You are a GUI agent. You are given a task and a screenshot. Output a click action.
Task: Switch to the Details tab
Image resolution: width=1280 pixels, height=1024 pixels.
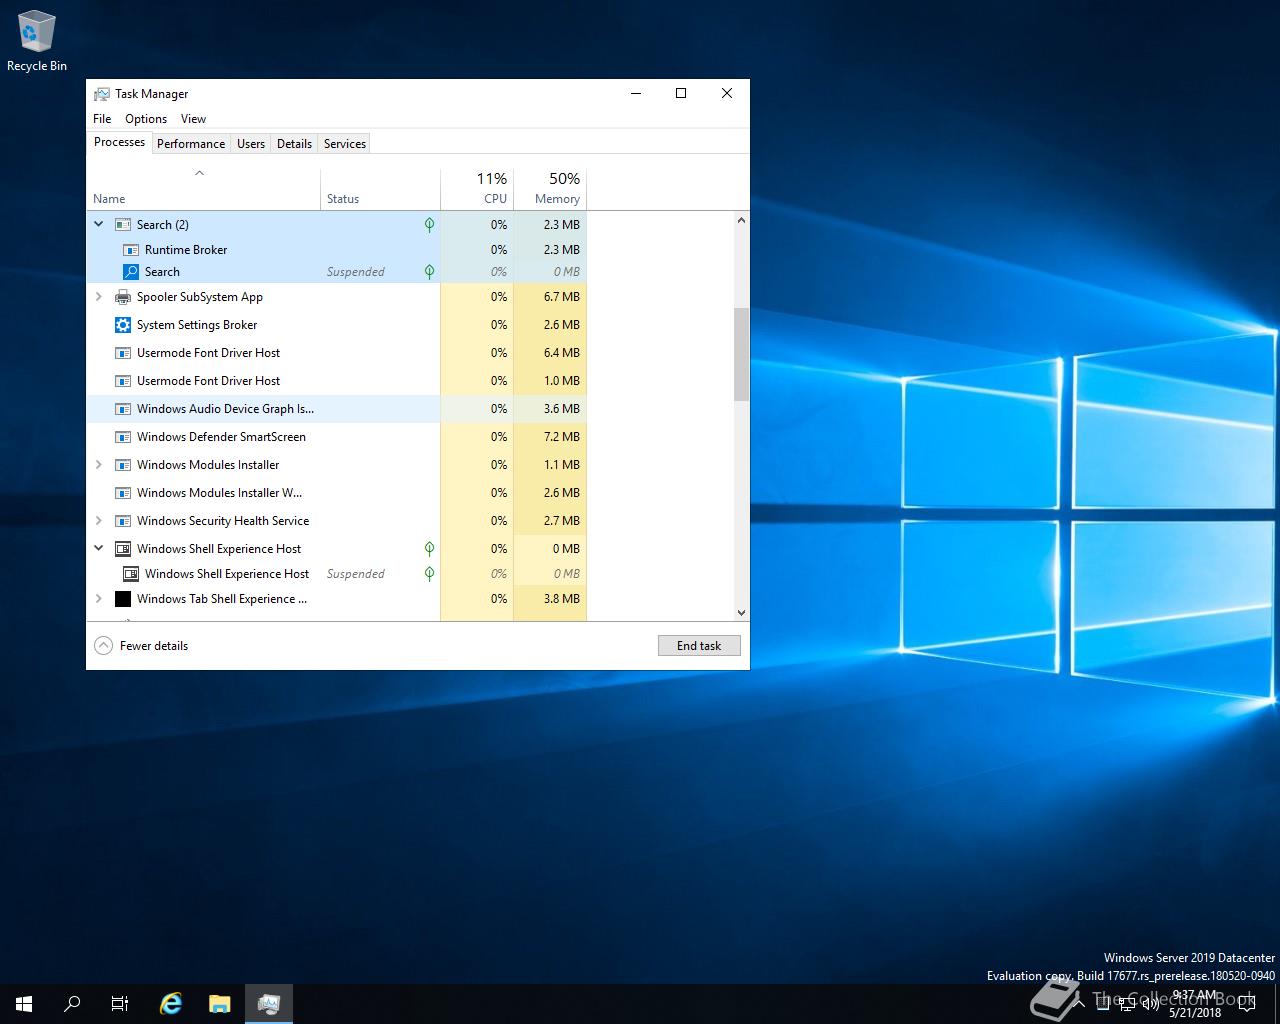(x=294, y=144)
